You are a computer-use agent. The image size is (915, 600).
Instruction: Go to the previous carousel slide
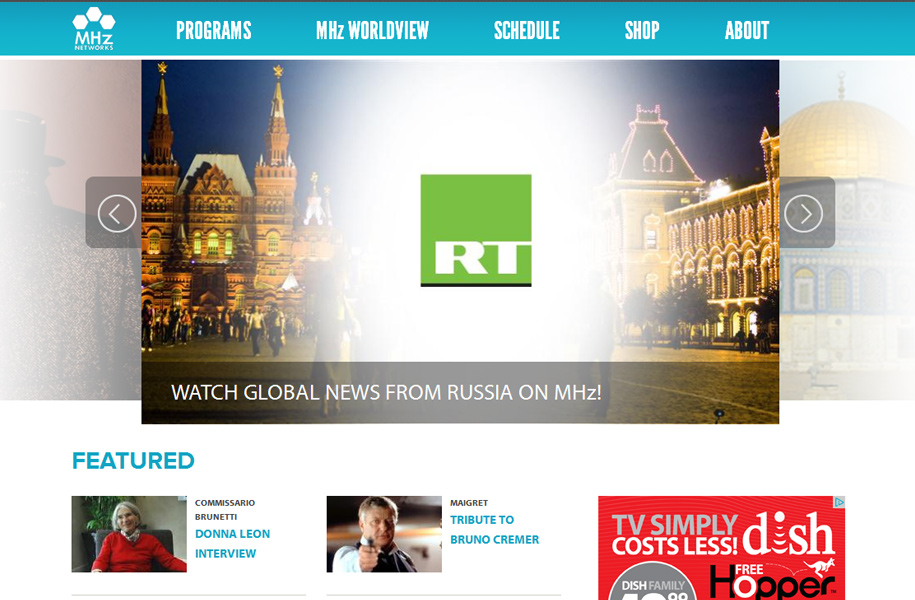tap(116, 213)
